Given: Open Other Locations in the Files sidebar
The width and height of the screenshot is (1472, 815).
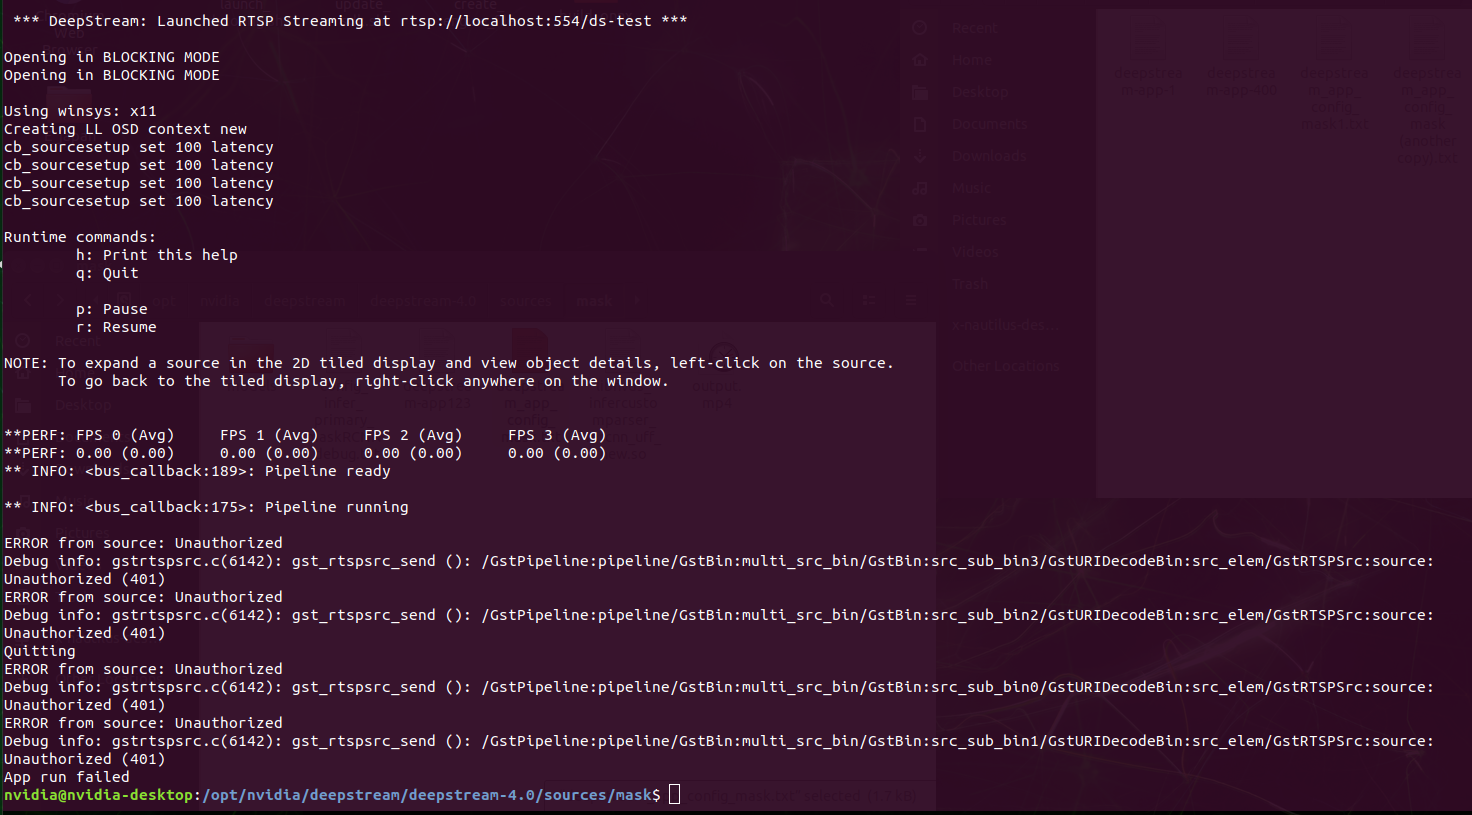Looking at the screenshot, I should [x=1005, y=366].
